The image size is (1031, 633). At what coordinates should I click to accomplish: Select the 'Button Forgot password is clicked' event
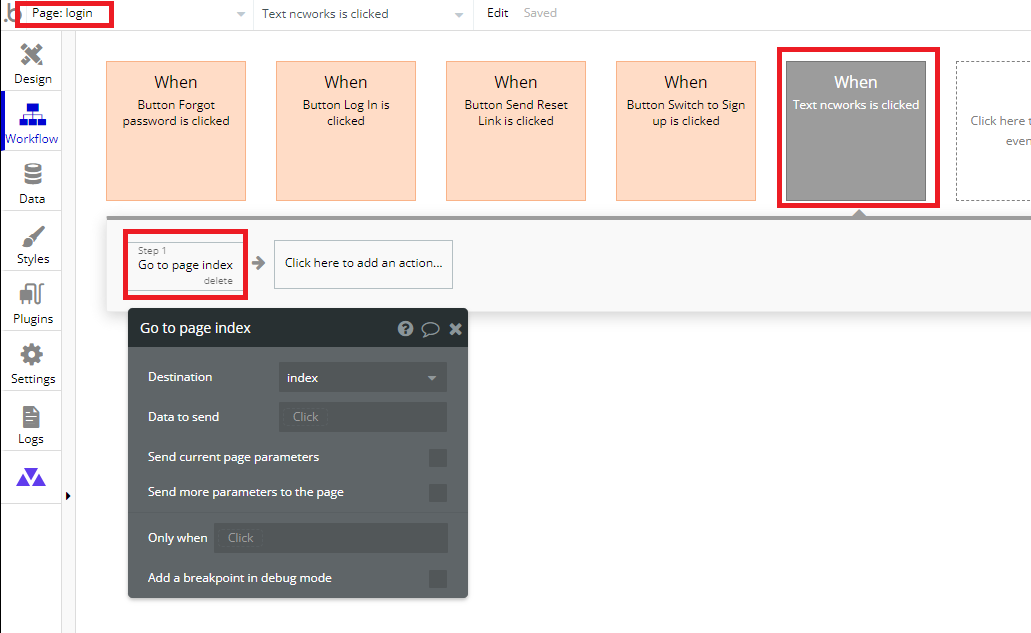[176, 131]
